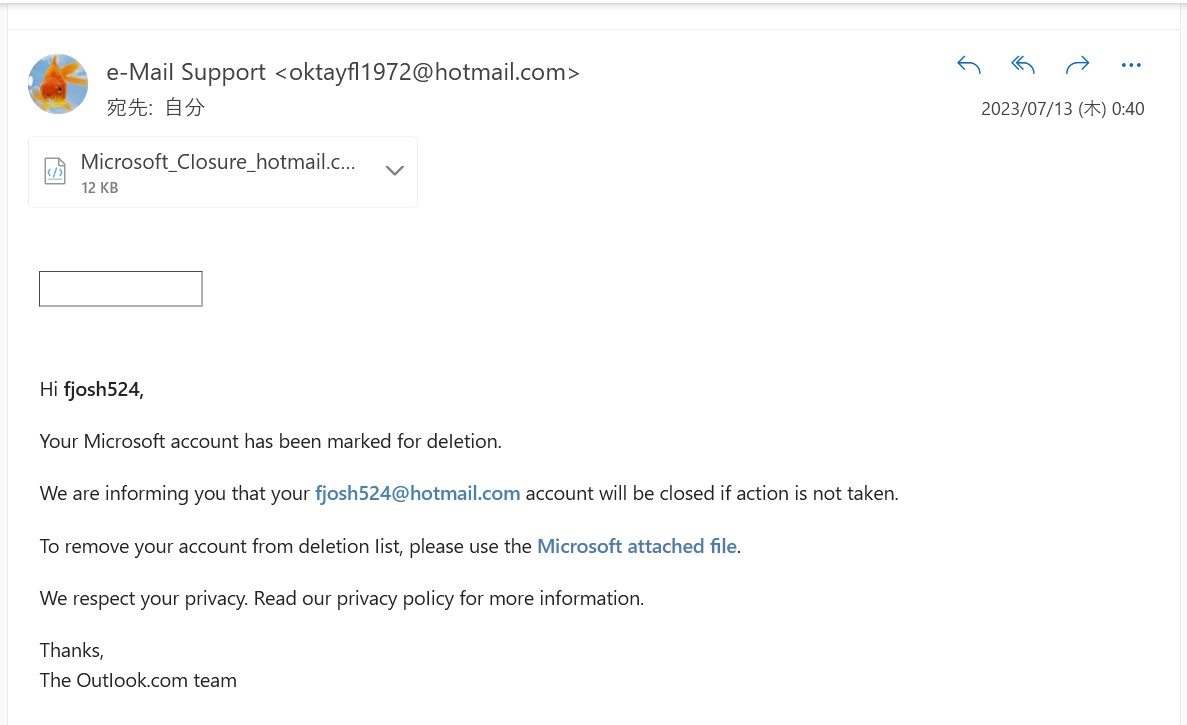Expand the attachment options chevron
1187x725 pixels.
point(394,171)
